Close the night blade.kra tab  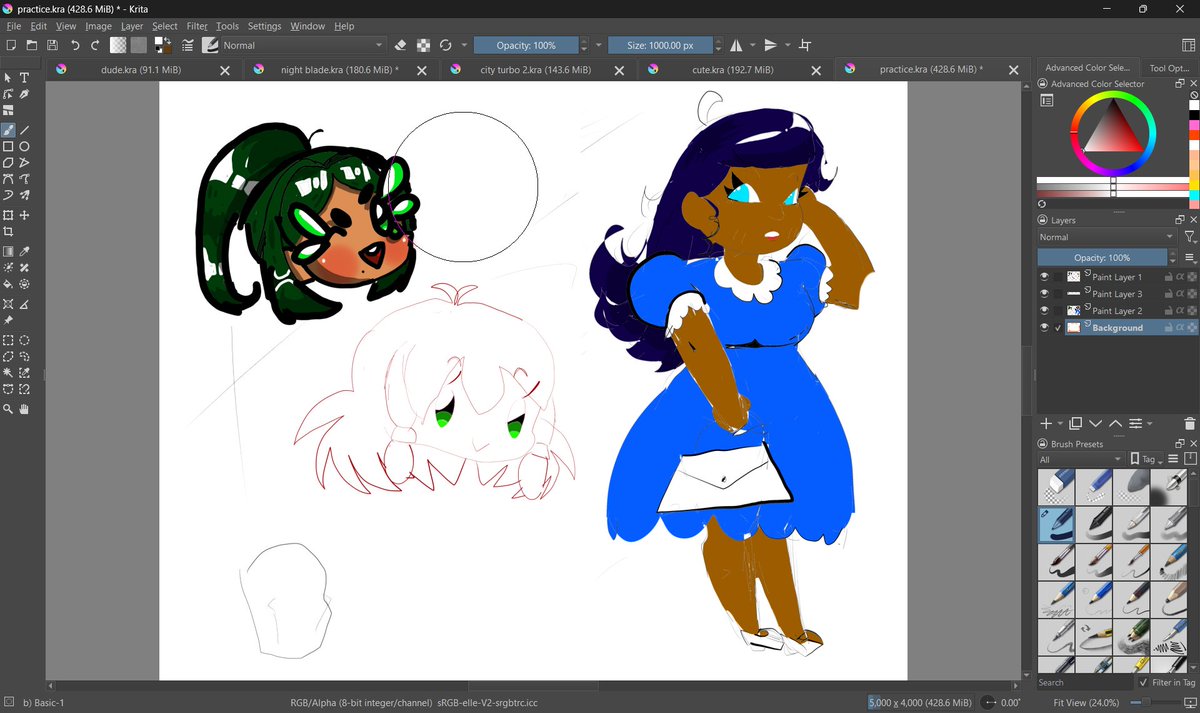point(422,70)
